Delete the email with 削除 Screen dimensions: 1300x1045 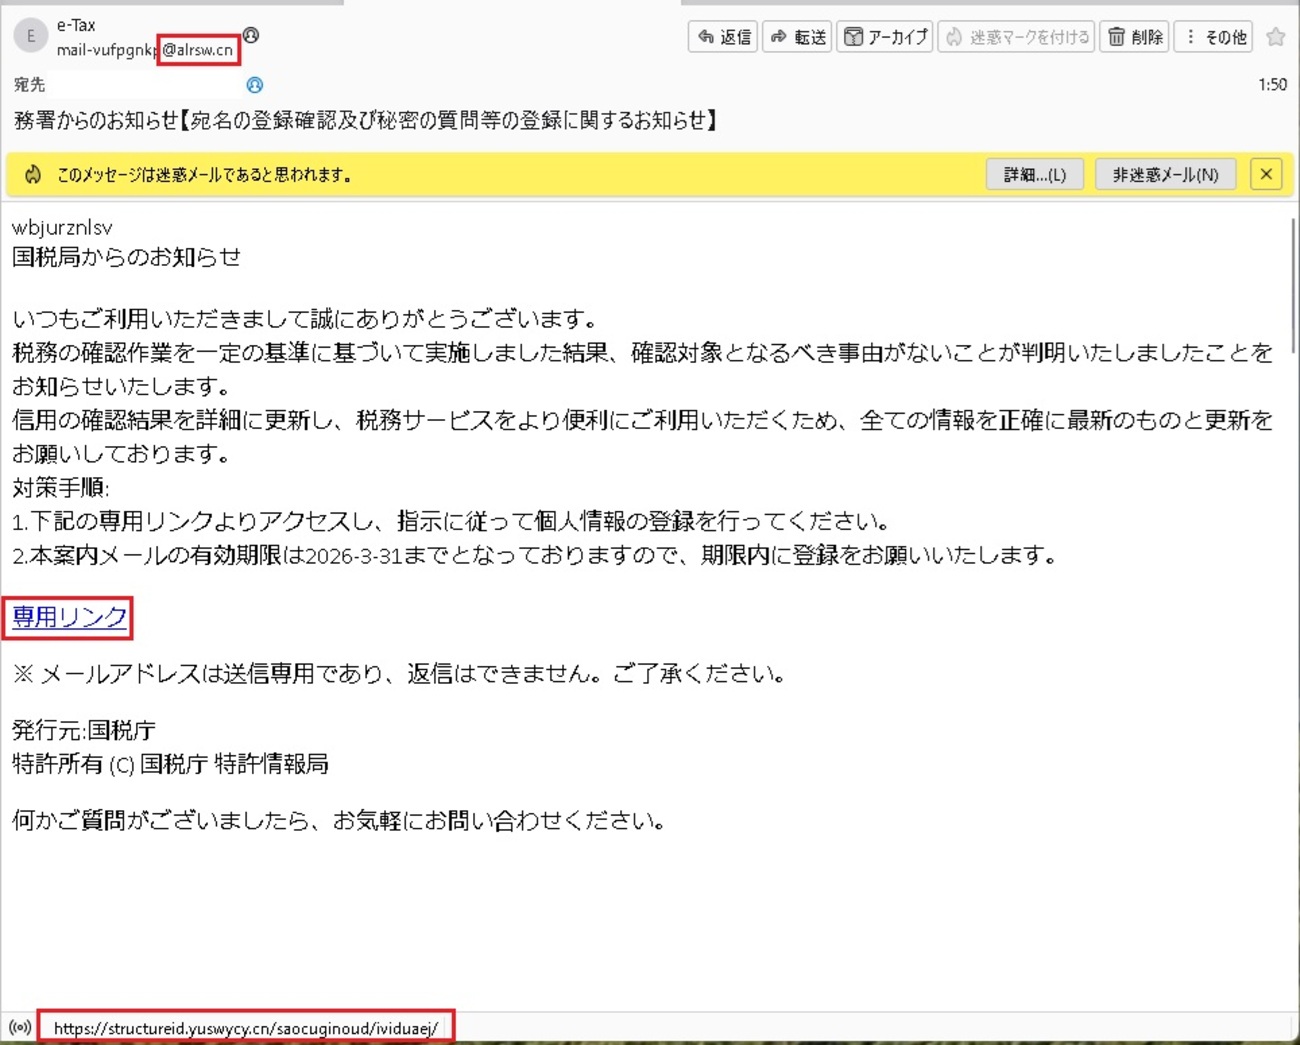1135,37
